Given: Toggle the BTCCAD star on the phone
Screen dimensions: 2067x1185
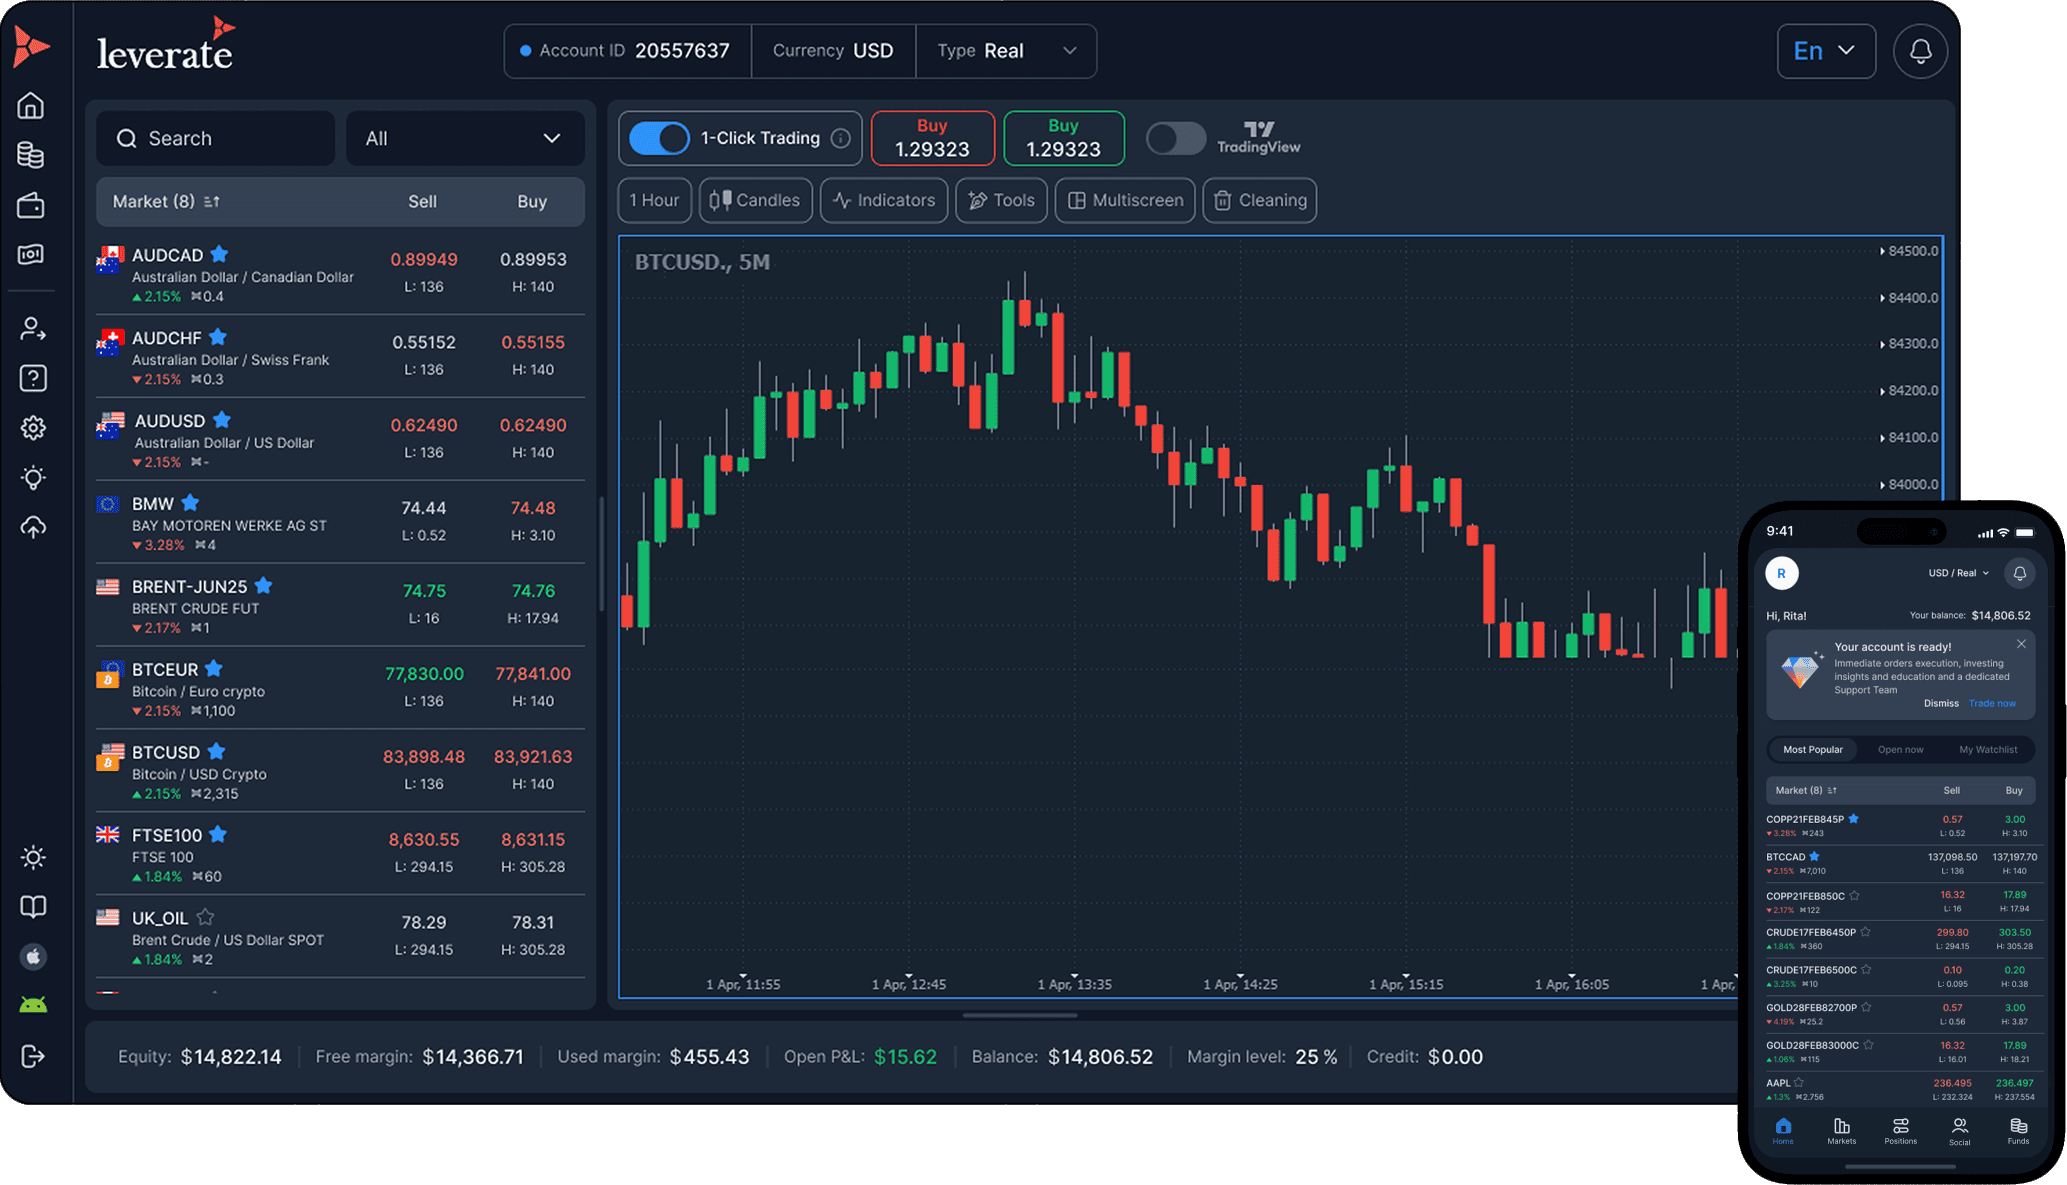Looking at the screenshot, I should (1815, 856).
